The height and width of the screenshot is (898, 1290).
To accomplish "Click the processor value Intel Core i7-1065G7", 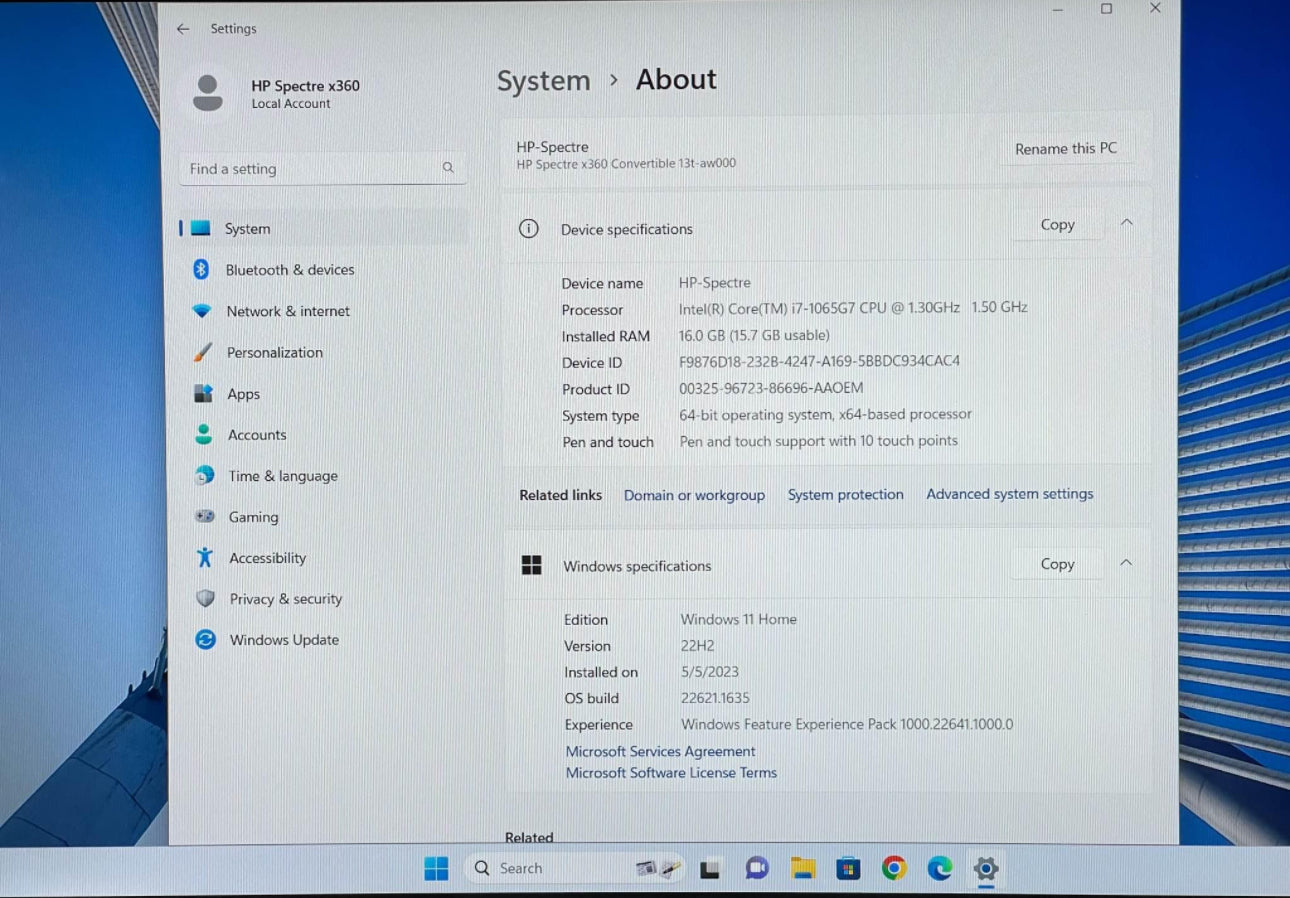I will 853,308.
